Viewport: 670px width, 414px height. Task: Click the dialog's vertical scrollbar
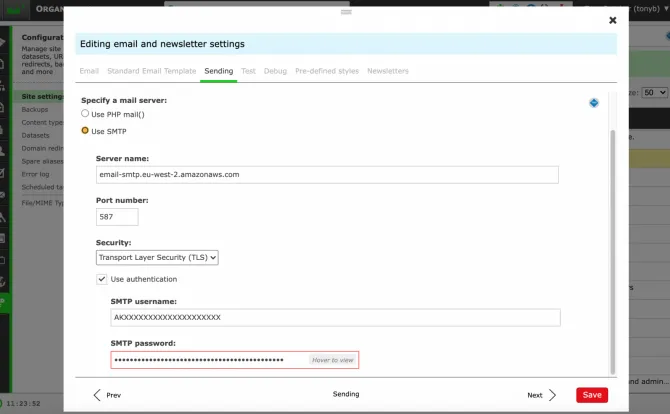[x=613, y=252]
